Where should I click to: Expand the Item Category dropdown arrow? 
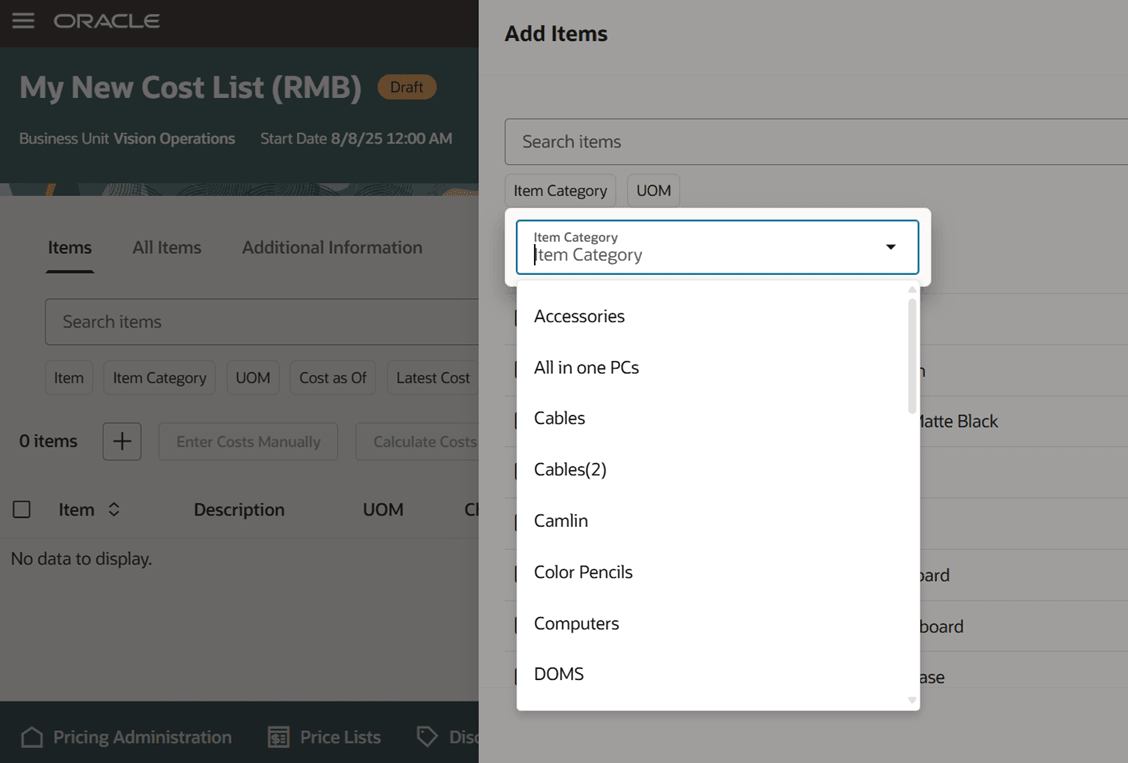click(889, 247)
